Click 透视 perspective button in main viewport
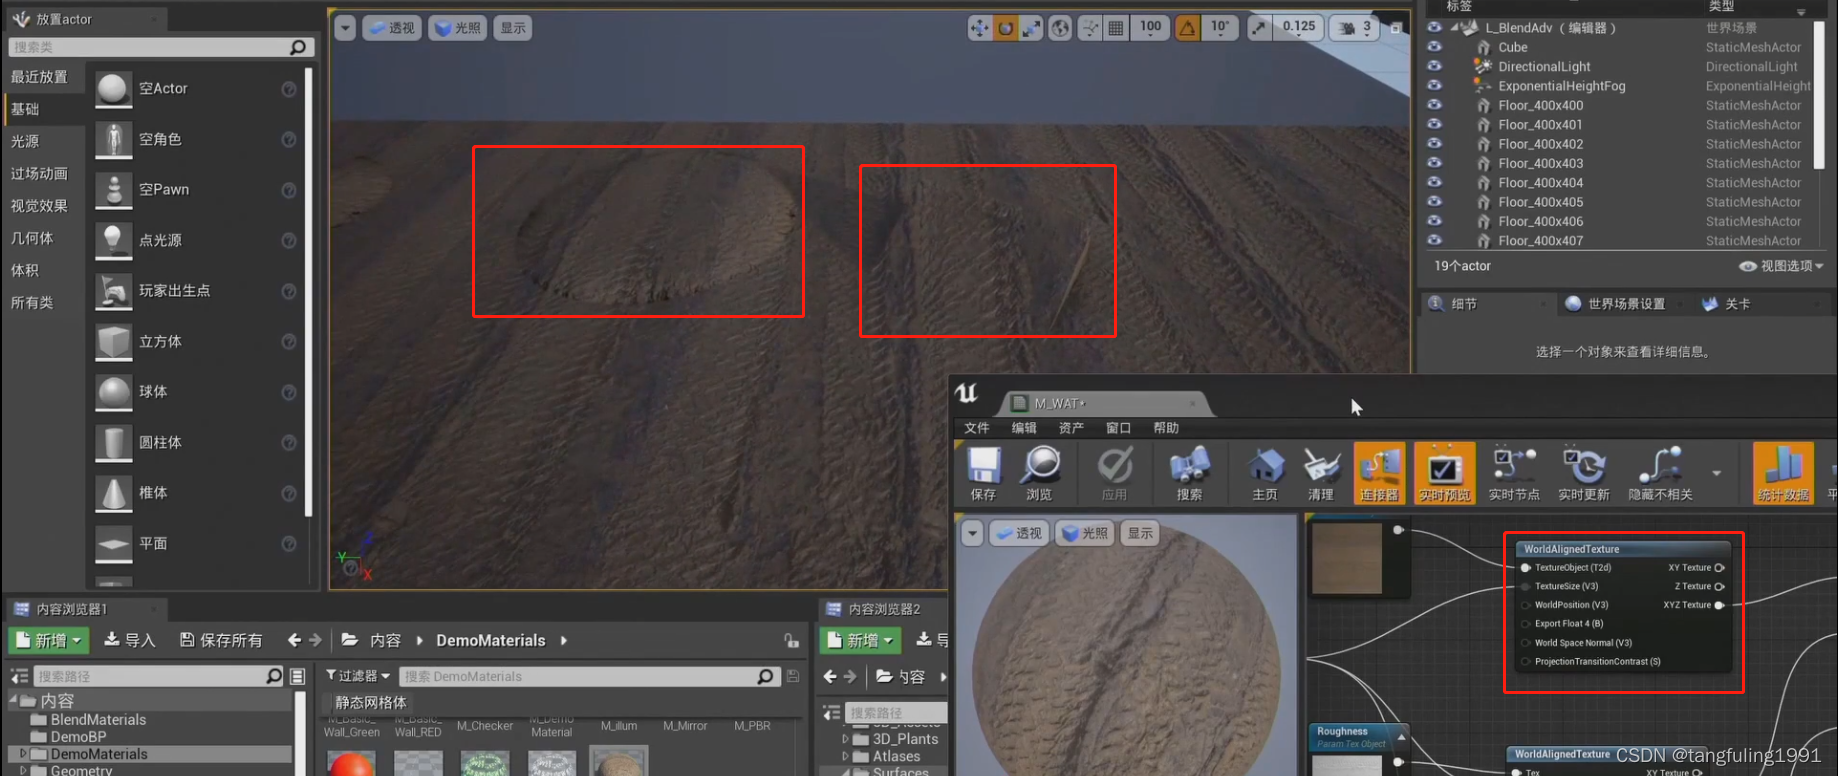Viewport: 1838px width, 776px height. point(390,28)
